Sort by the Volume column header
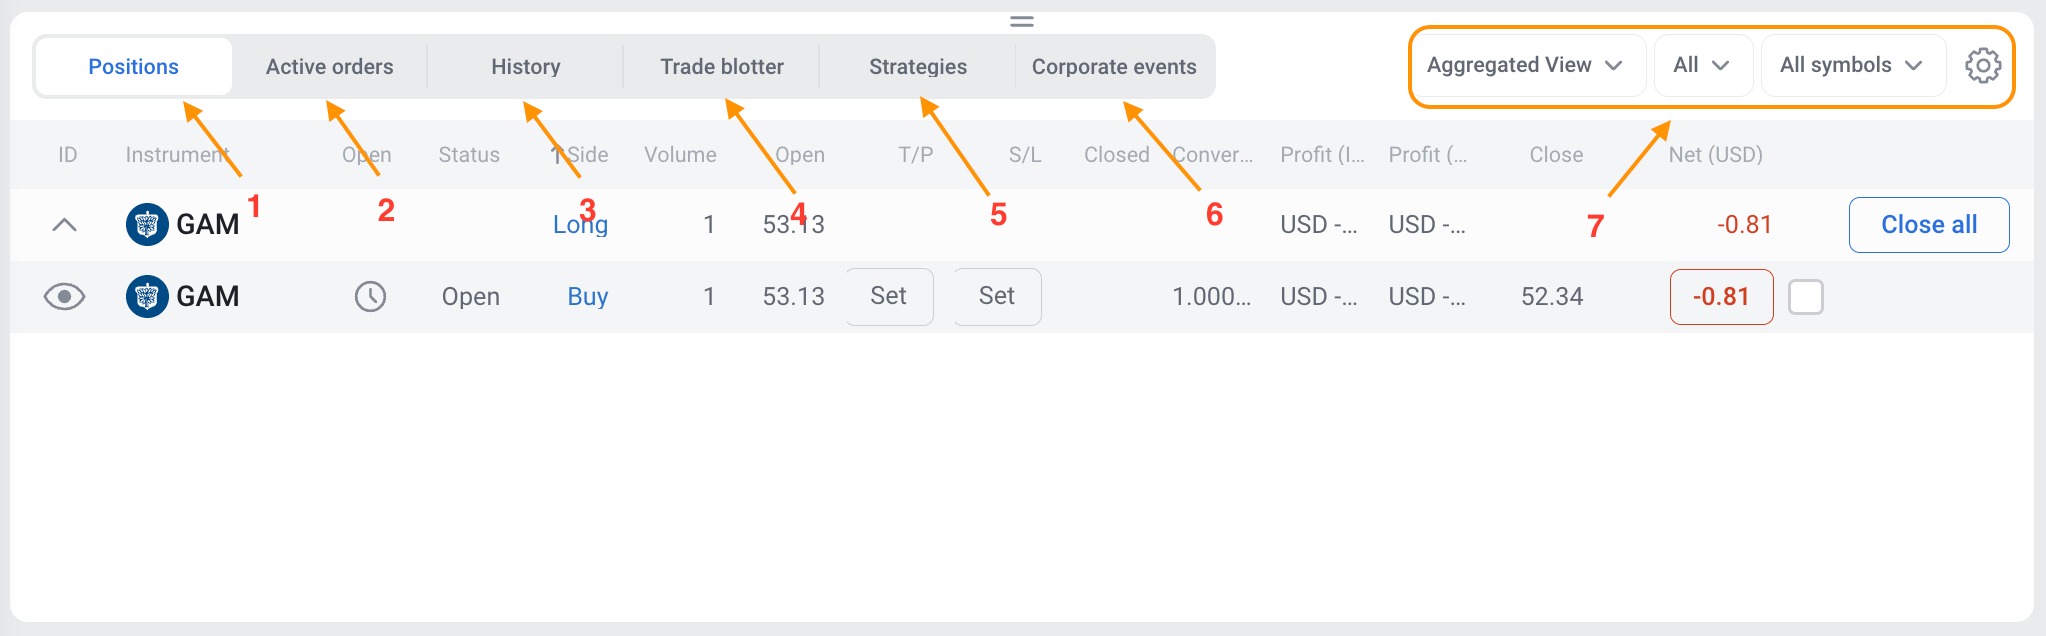Screen dimensions: 2046x636 click(680, 155)
